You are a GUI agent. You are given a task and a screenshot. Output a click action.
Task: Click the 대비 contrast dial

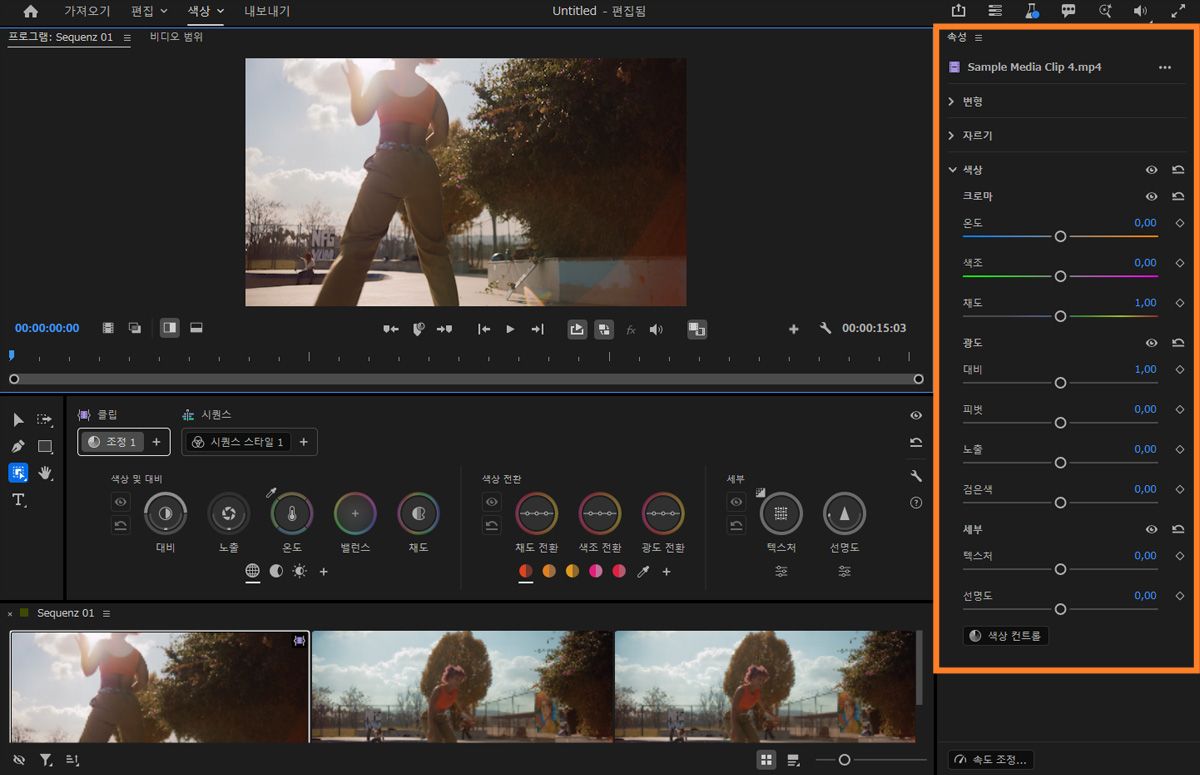point(165,514)
